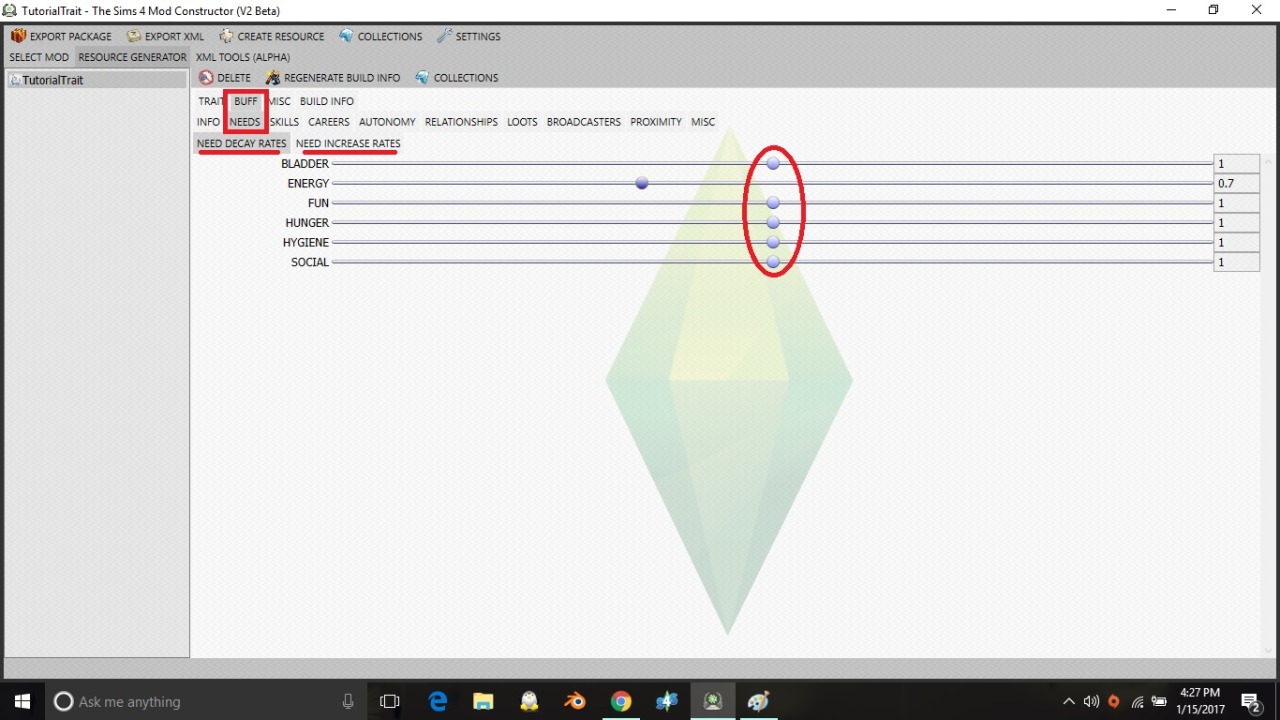
Task: Launch Microsoft Edge from taskbar
Action: pyautogui.click(x=437, y=701)
